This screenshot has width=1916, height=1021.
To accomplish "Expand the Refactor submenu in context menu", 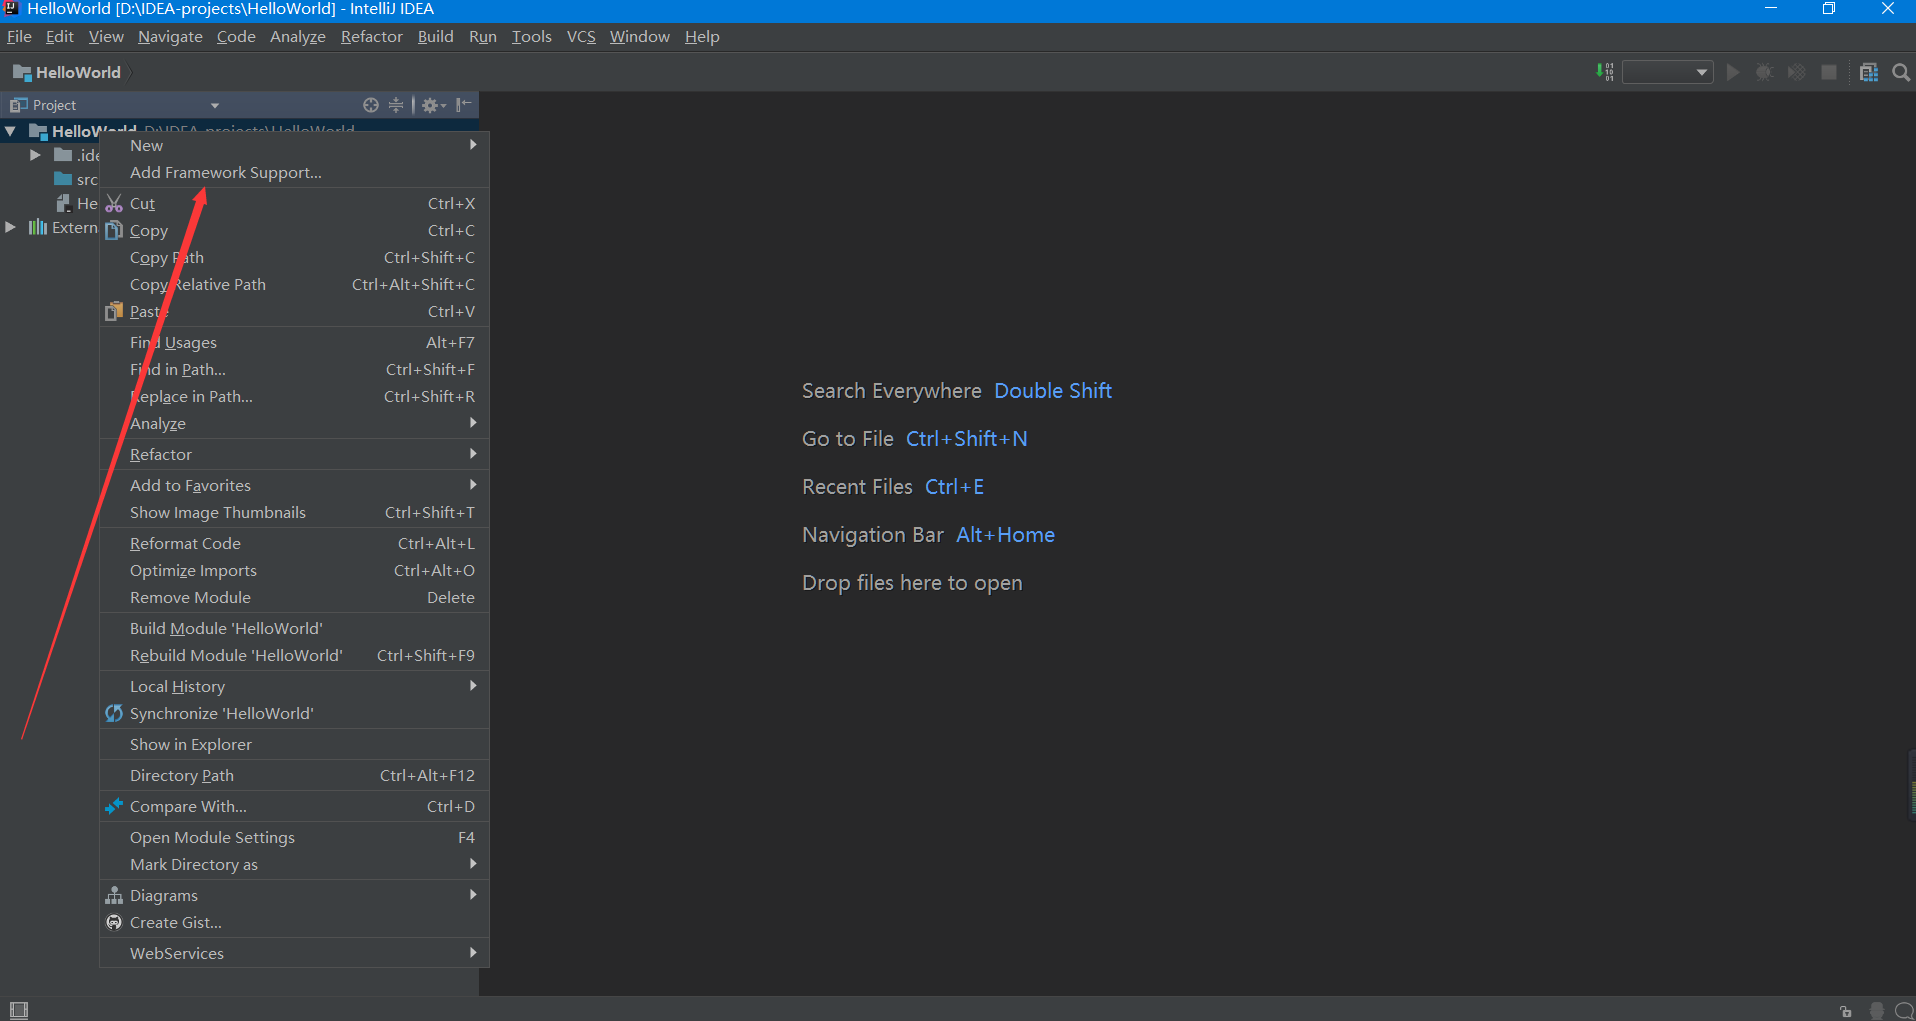I will click(294, 454).
